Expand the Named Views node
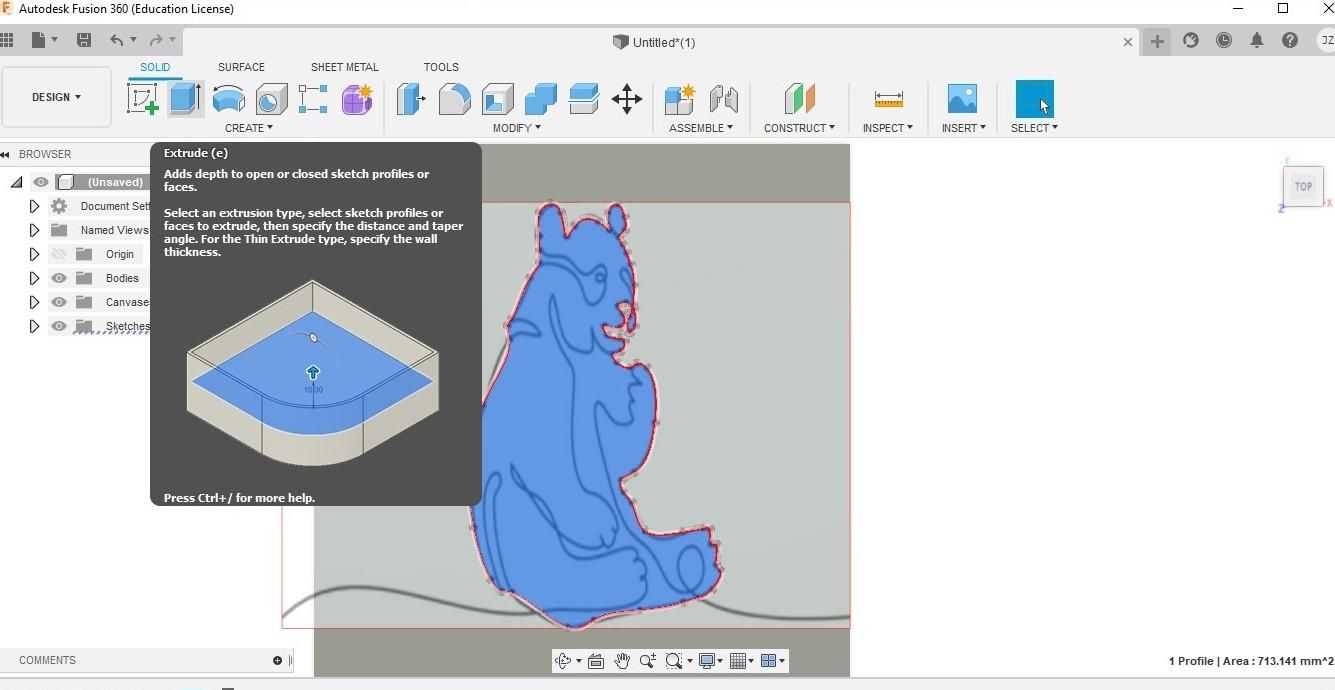The height and width of the screenshot is (690, 1335). (x=34, y=230)
